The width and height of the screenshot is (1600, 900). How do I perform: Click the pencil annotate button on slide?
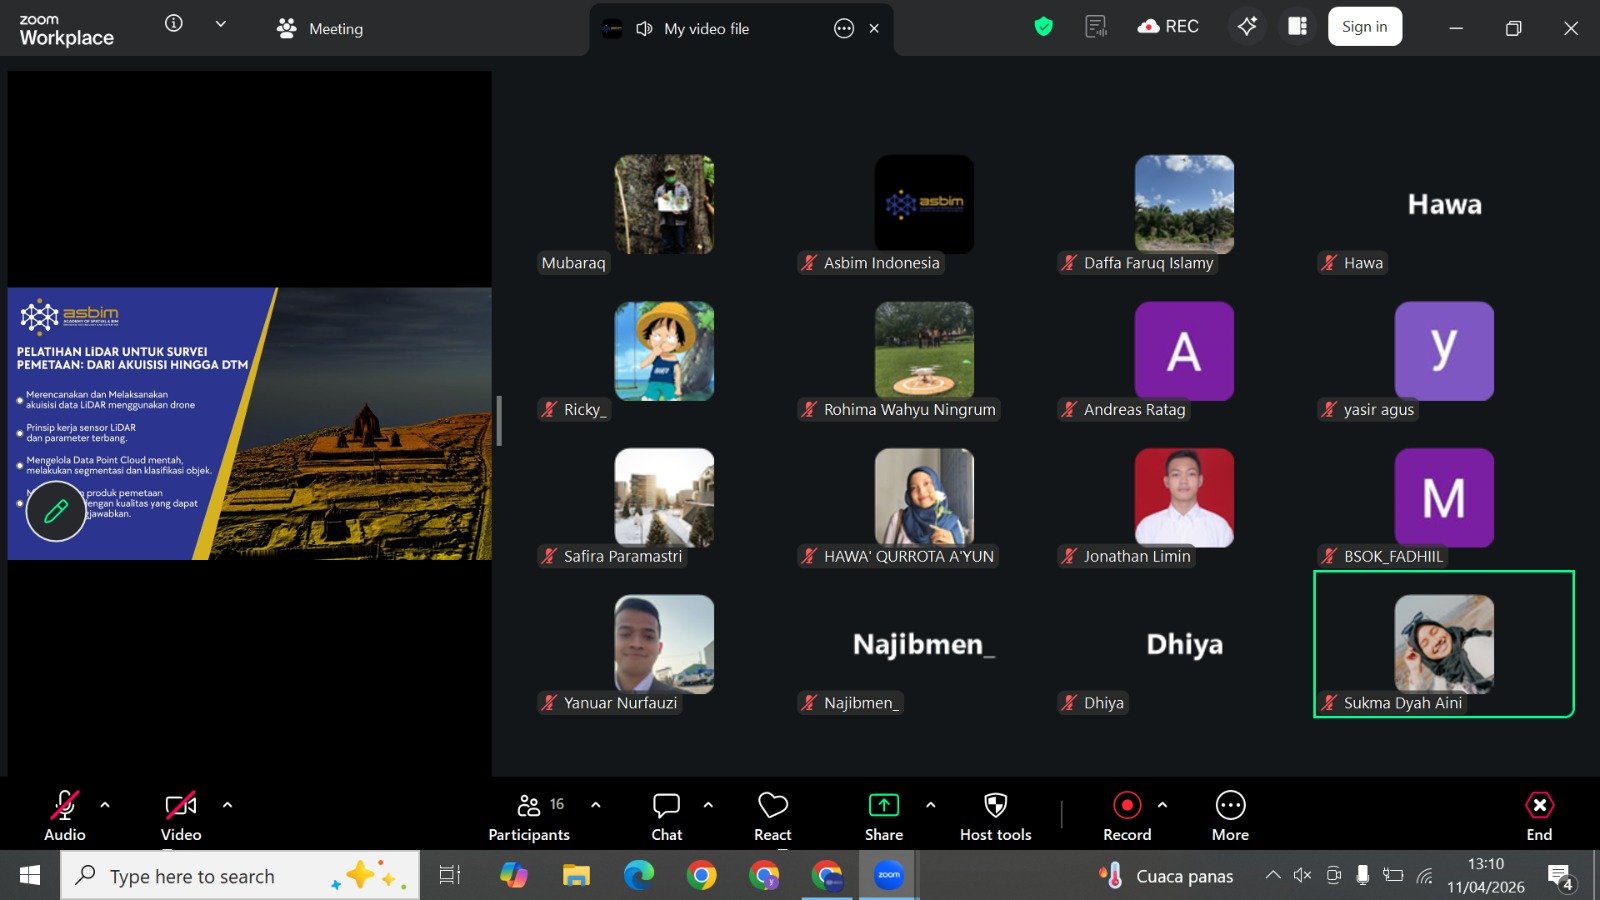coord(56,511)
